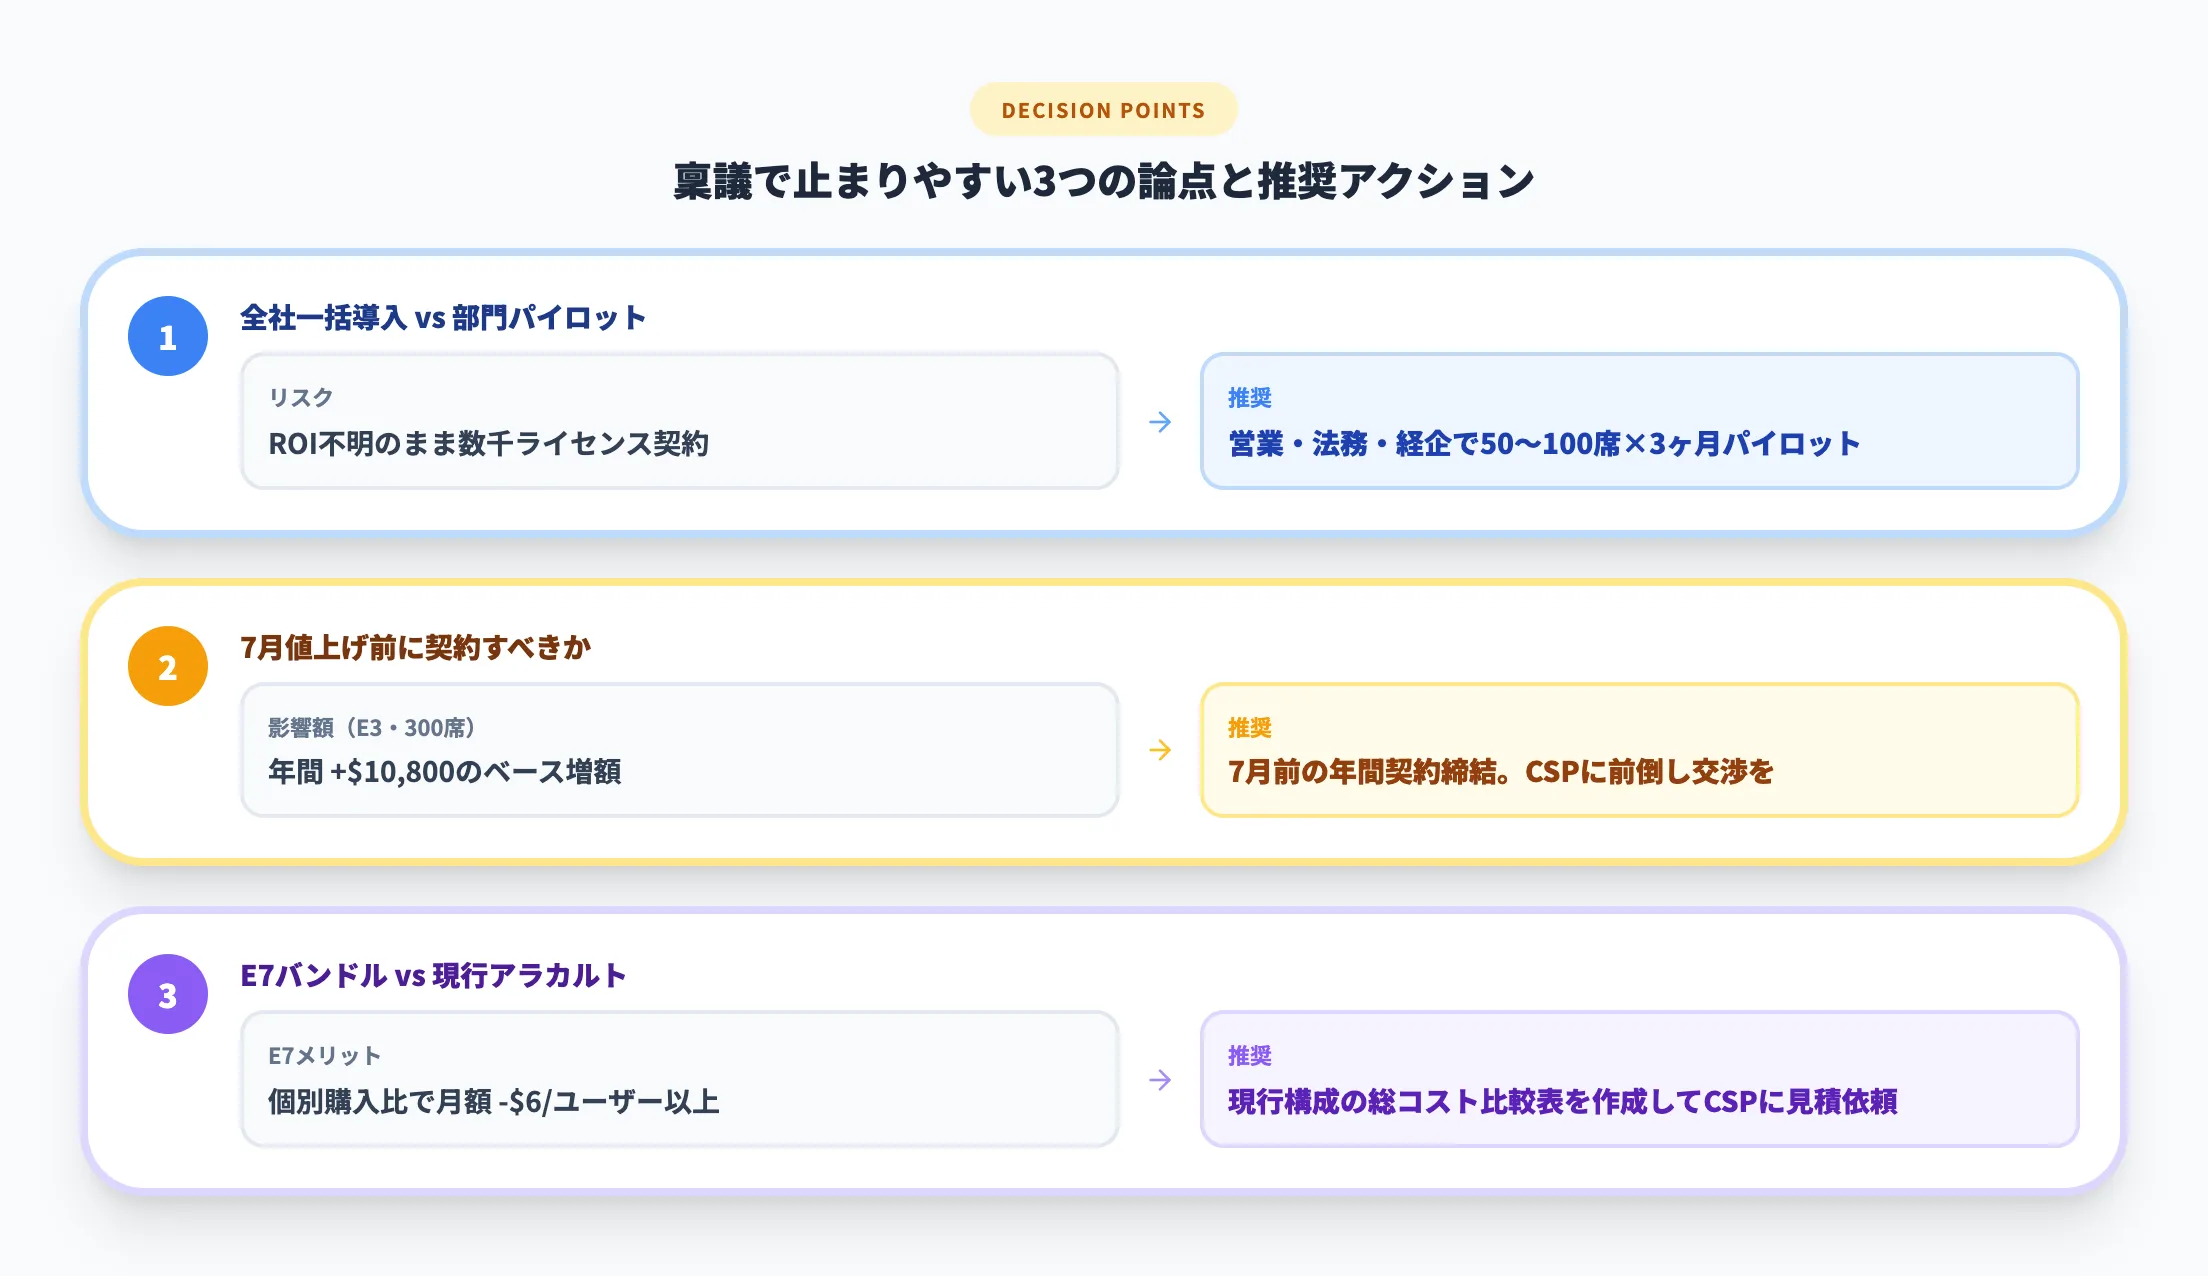Click the DECISION POINTS badge
This screenshot has width=2208, height=1276.
point(1103,110)
